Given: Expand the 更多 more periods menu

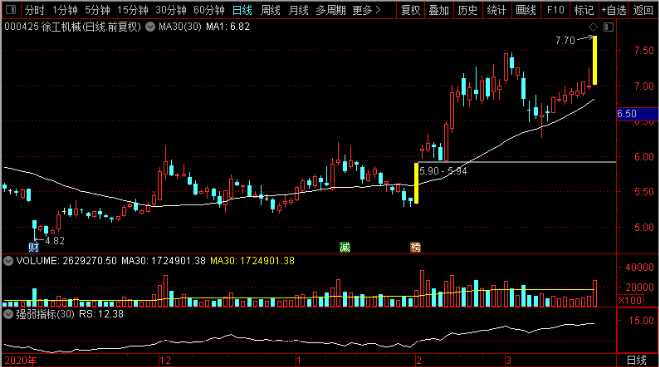Looking at the screenshot, I should pyautogui.click(x=367, y=10).
